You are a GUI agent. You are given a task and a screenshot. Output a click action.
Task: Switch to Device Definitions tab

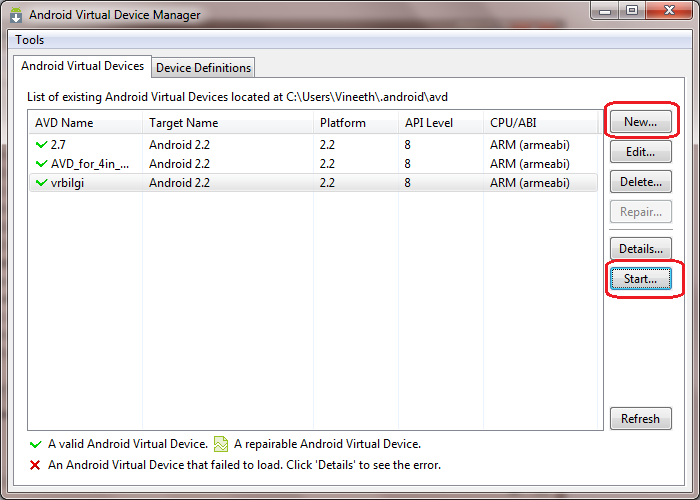tap(203, 68)
